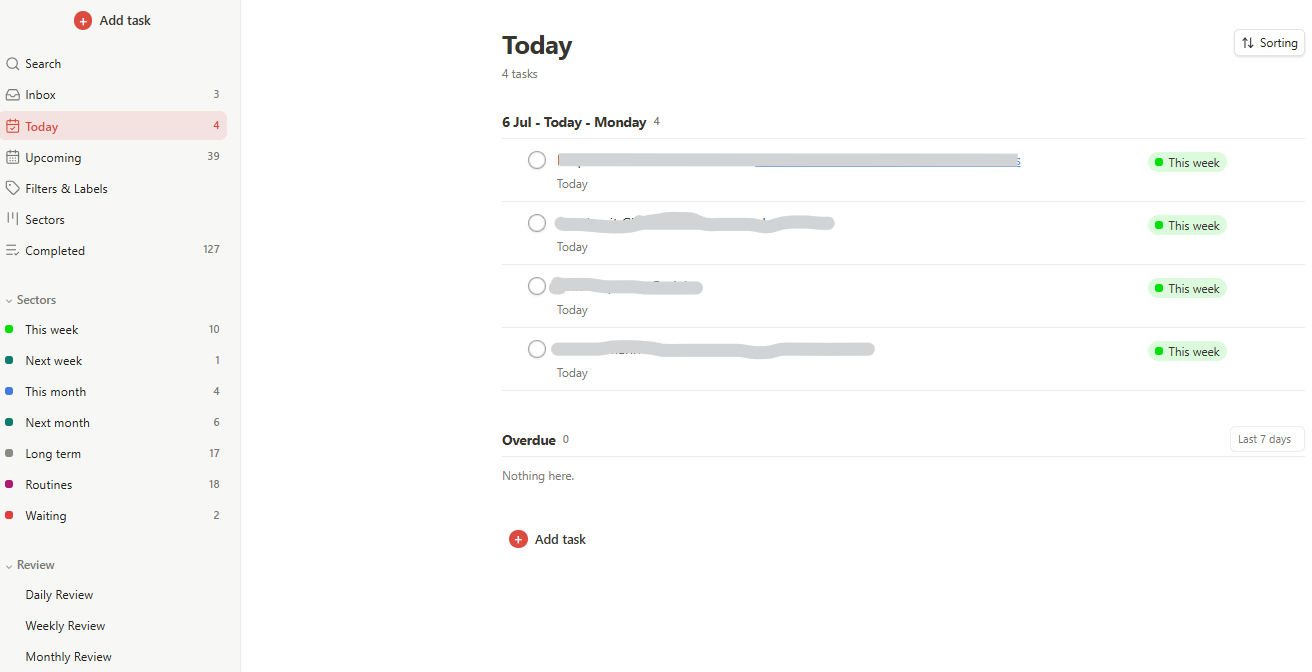Mark the first task's checkbox complete
The width and height of the screenshot is (1312, 672).
pyautogui.click(x=537, y=160)
